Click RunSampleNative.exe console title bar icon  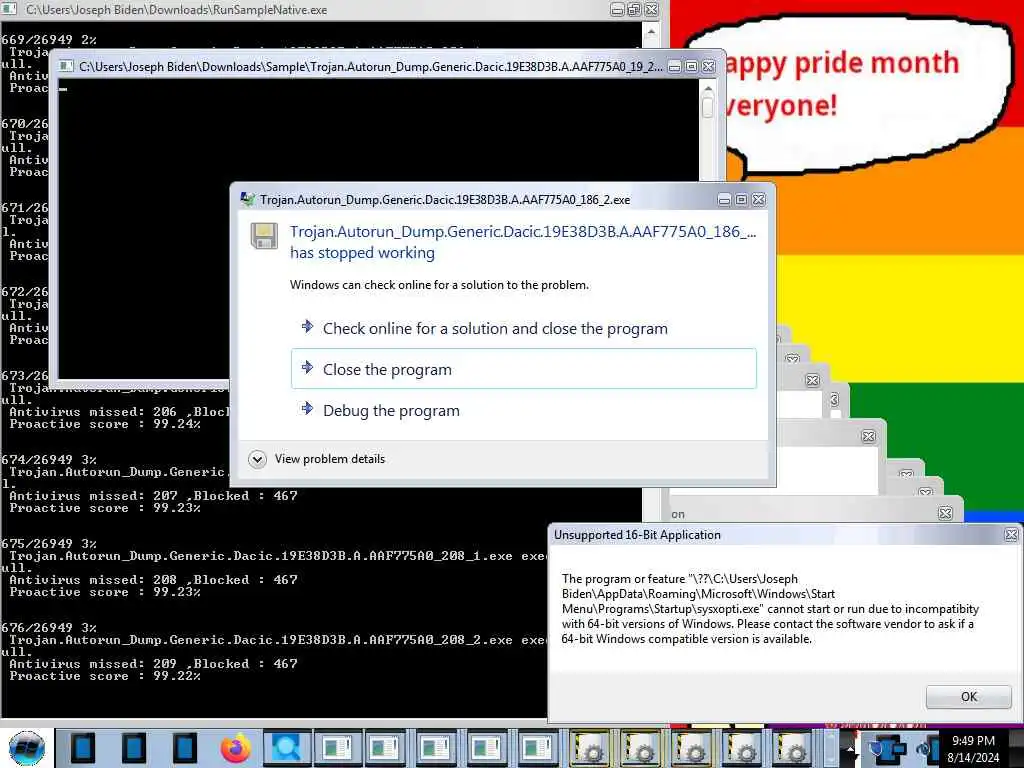[x=10, y=9]
